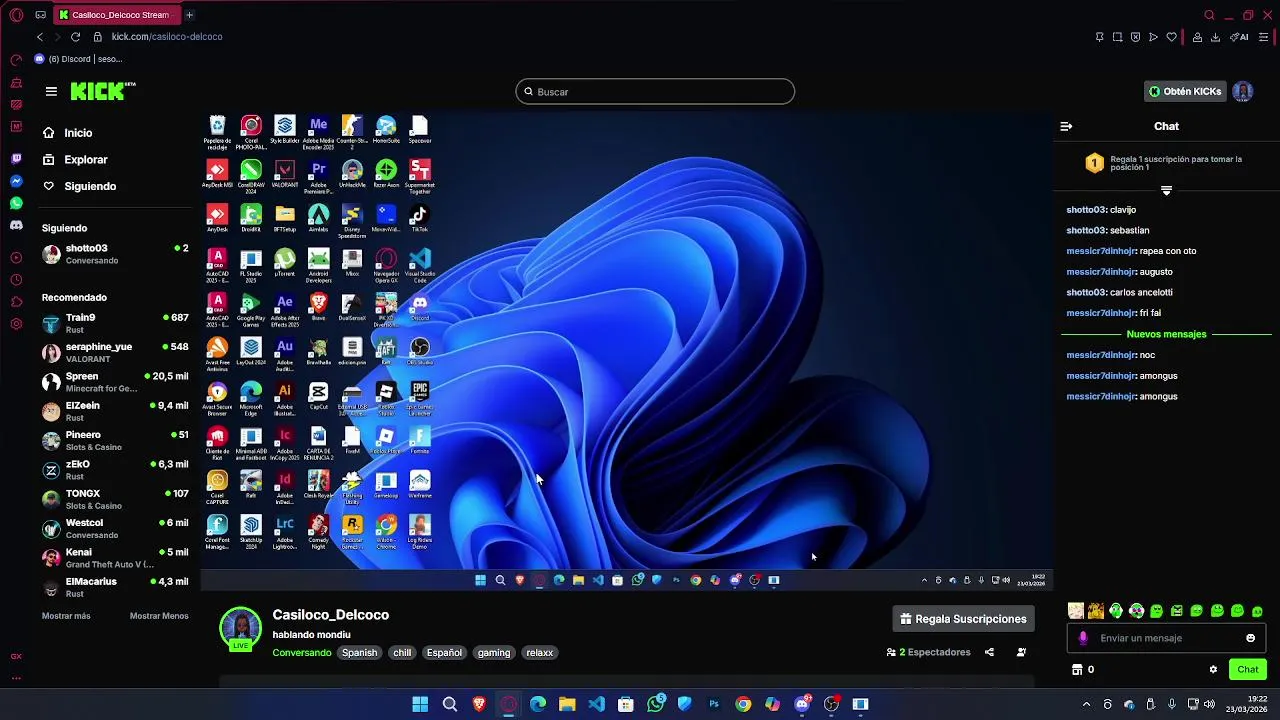Viewport: 1280px width, 720px height.
Task: Open Twitch in Opera GX sidebar
Action: [x=16, y=159]
